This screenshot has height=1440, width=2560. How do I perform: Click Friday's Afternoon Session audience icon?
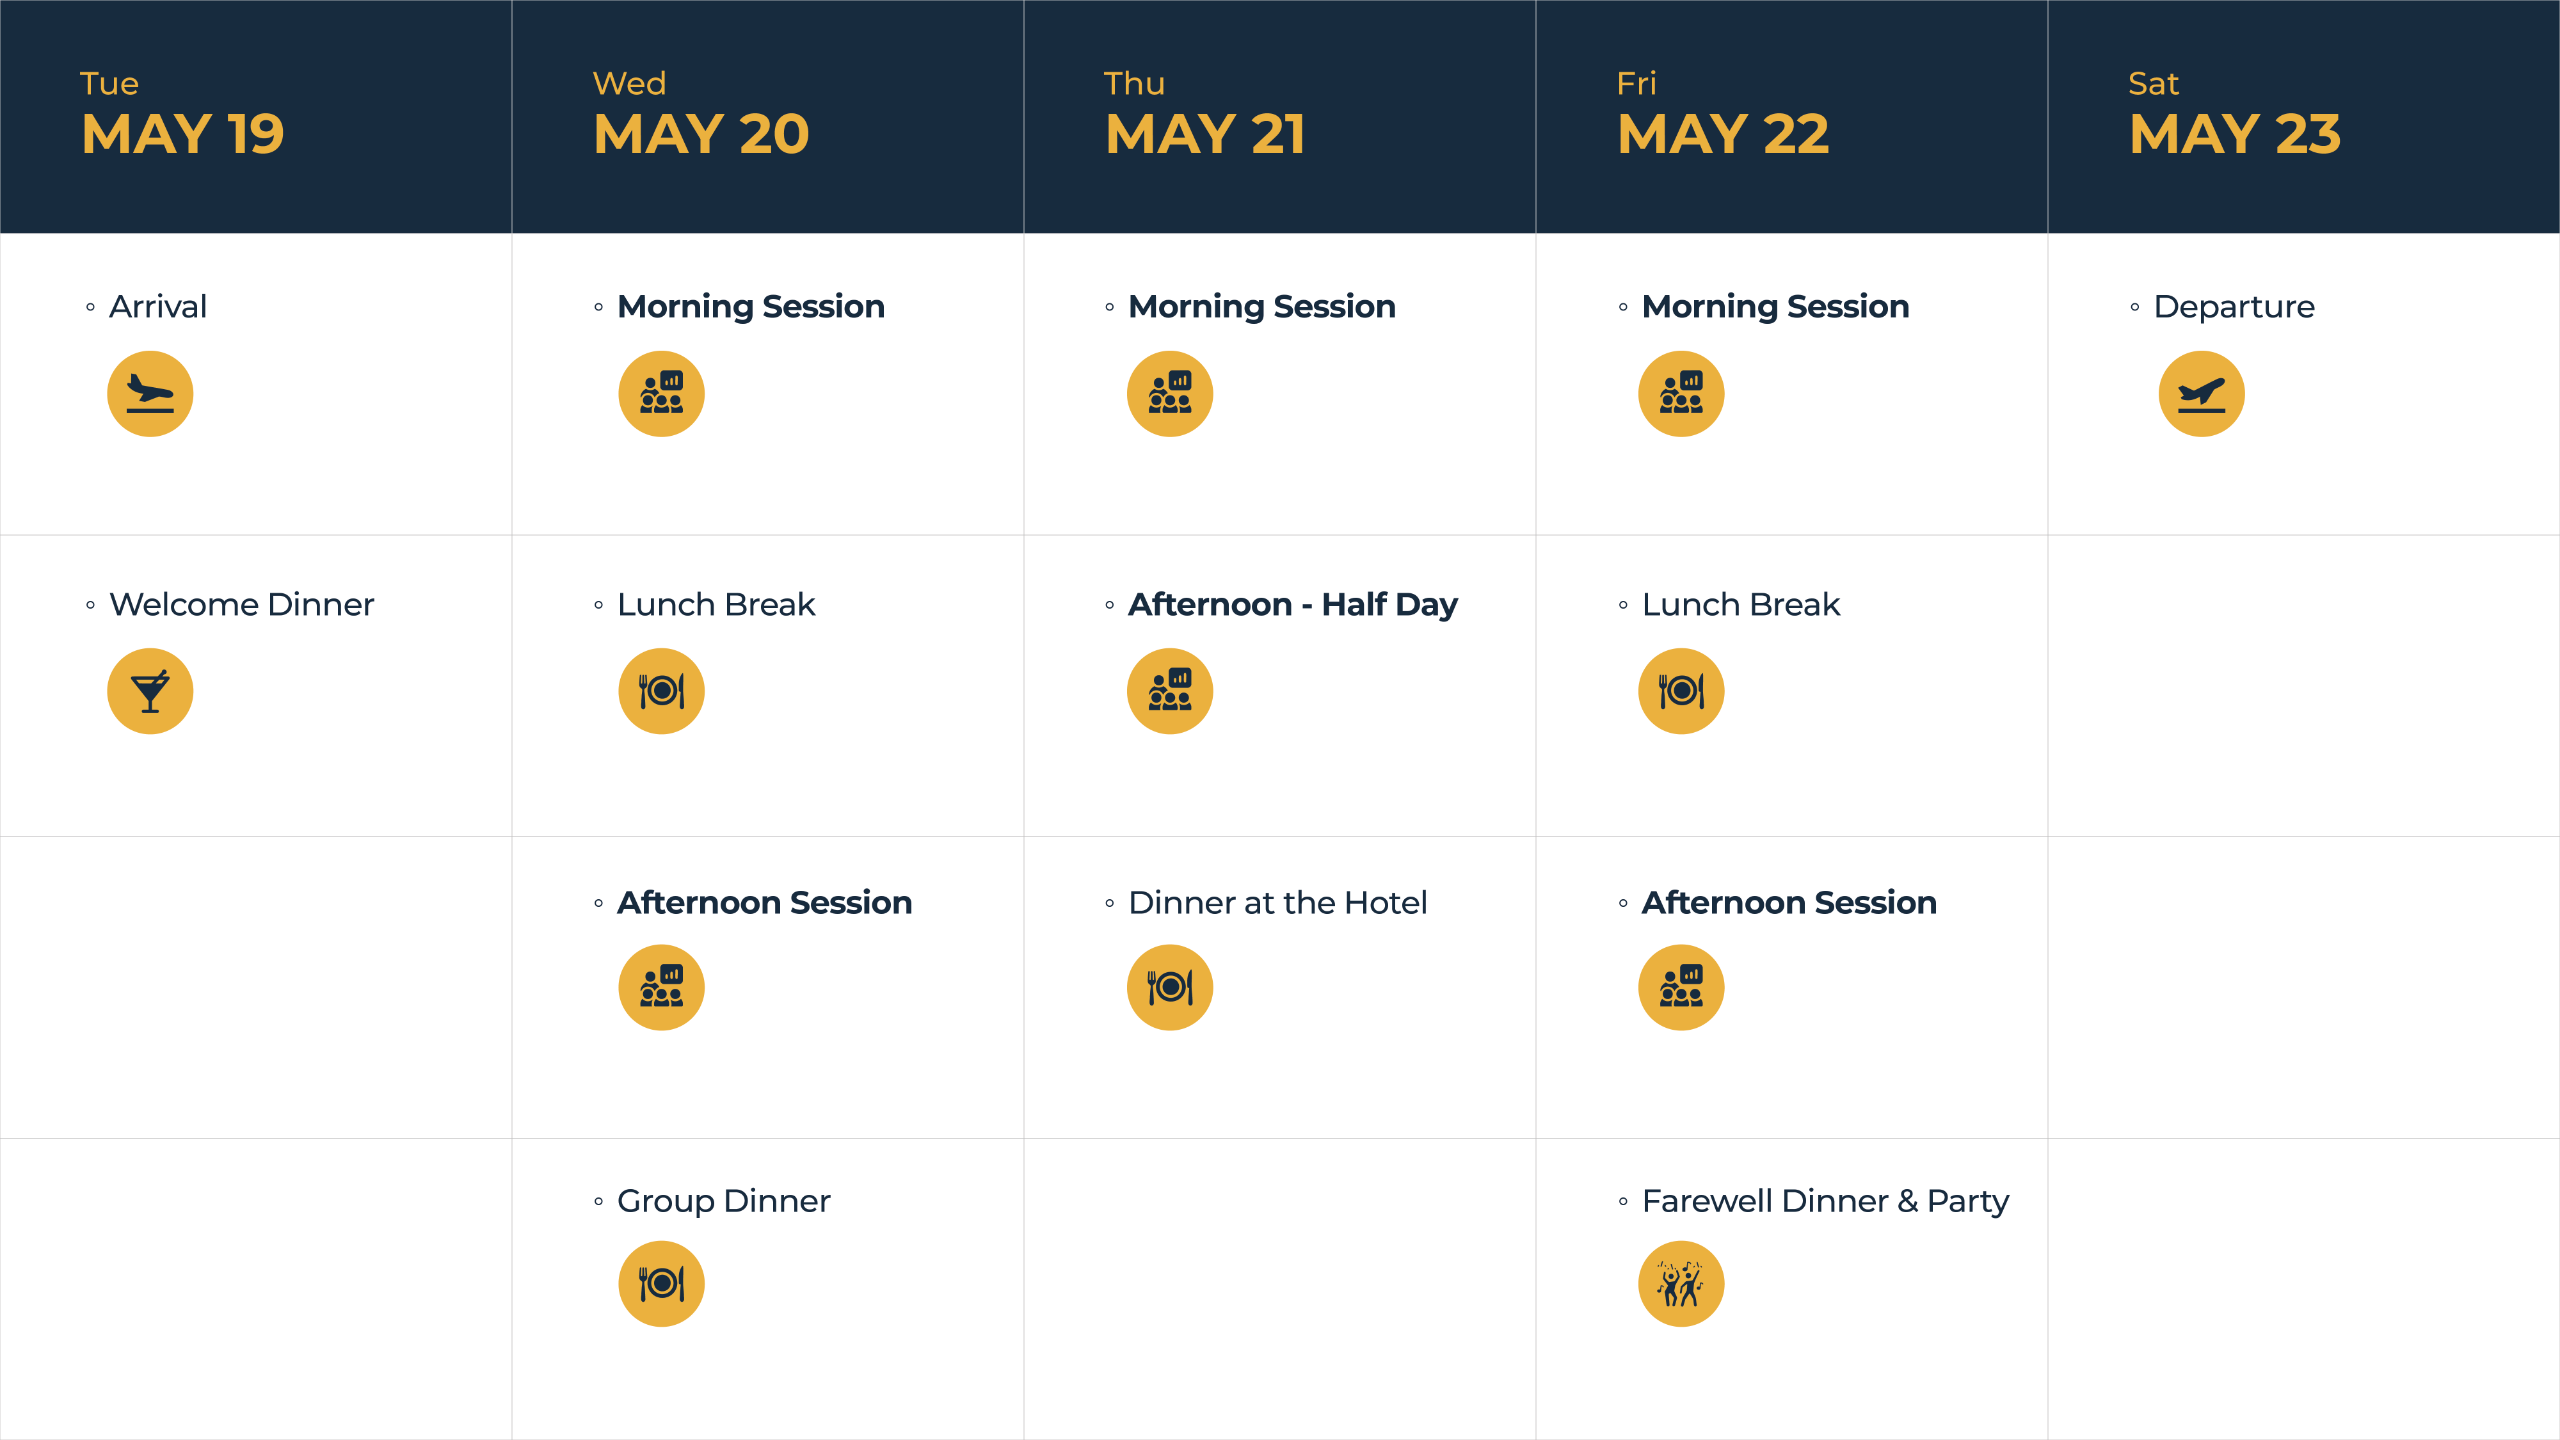[x=1681, y=988]
